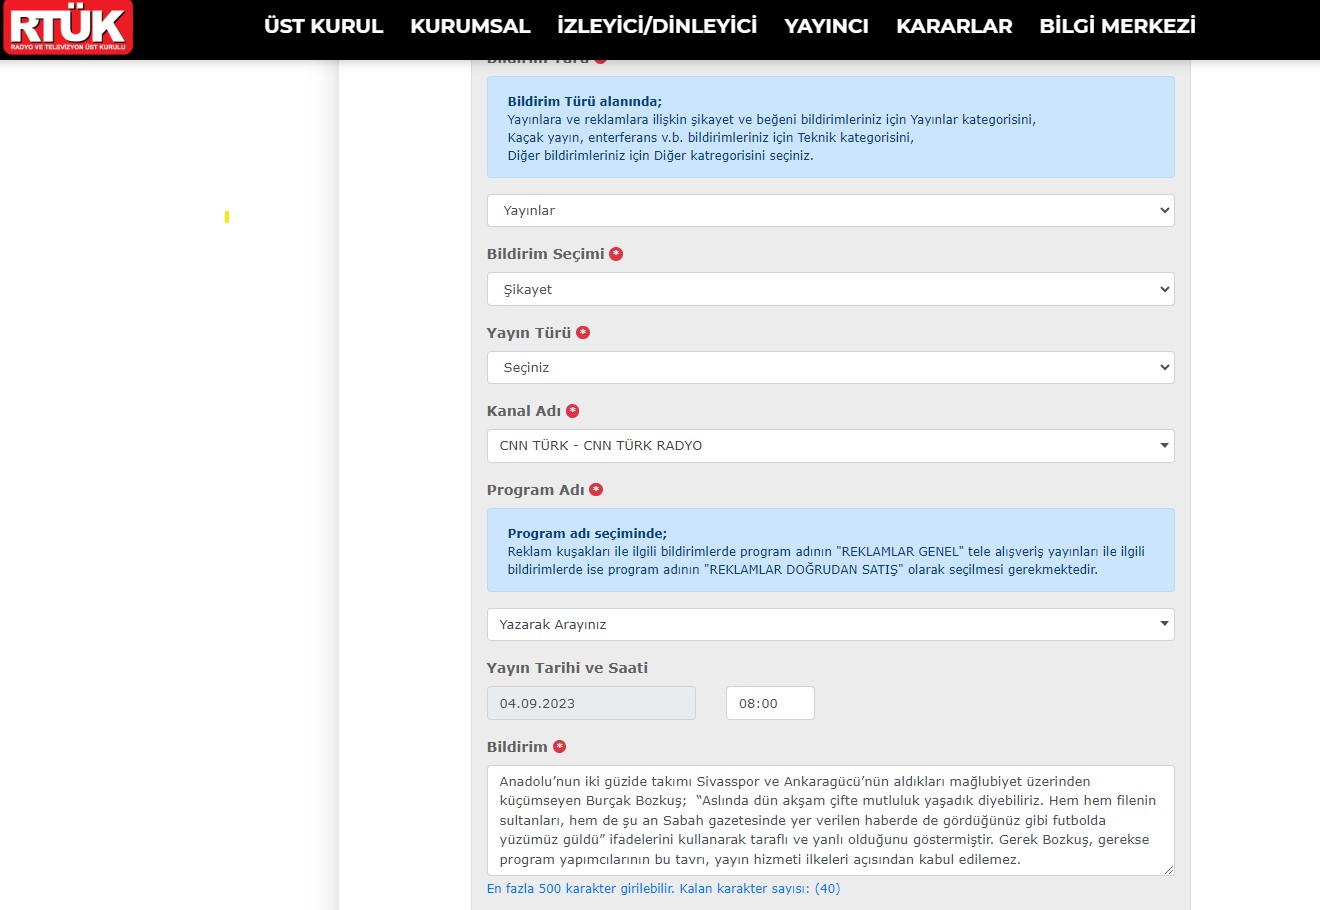
Task: Open the KARARLAR menu
Action: click(x=954, y=26)
